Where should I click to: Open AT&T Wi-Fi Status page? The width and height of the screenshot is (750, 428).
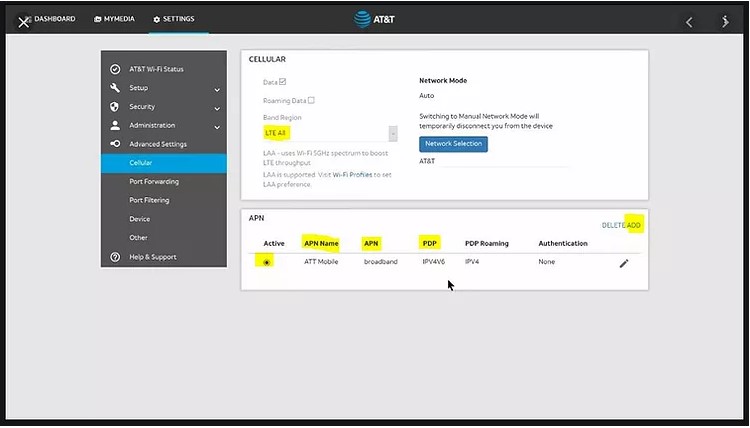coord(156,69)
